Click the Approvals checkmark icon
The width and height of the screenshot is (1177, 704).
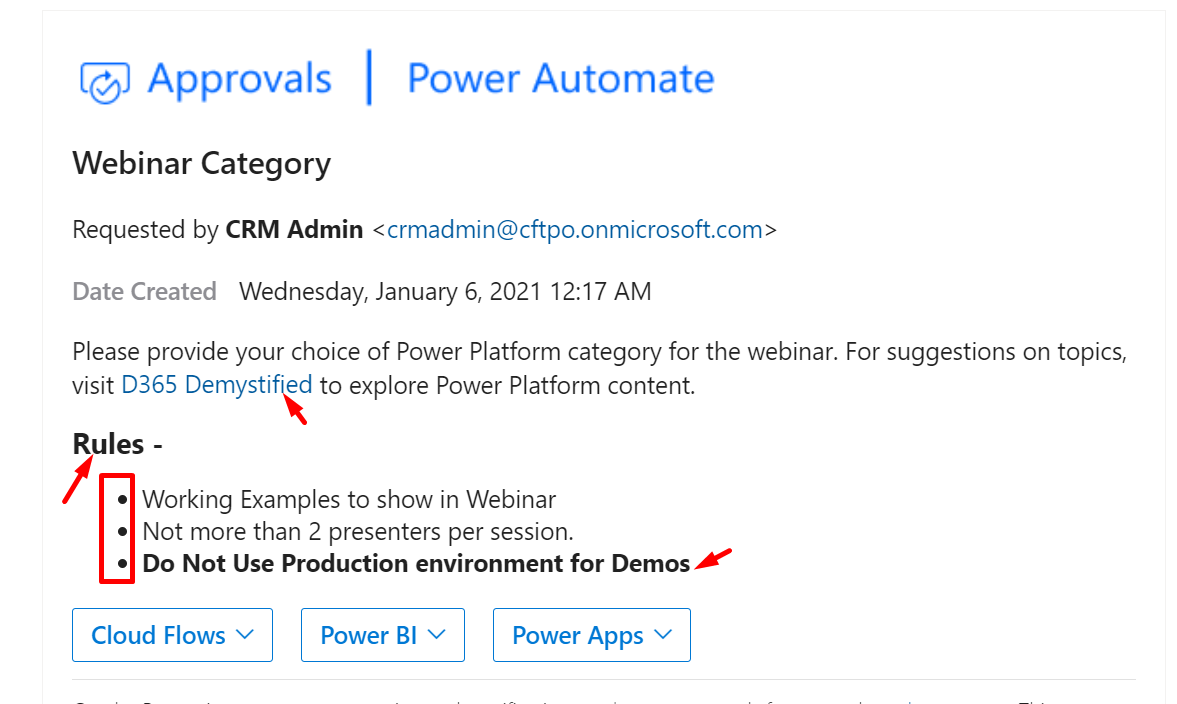[104, 82]
